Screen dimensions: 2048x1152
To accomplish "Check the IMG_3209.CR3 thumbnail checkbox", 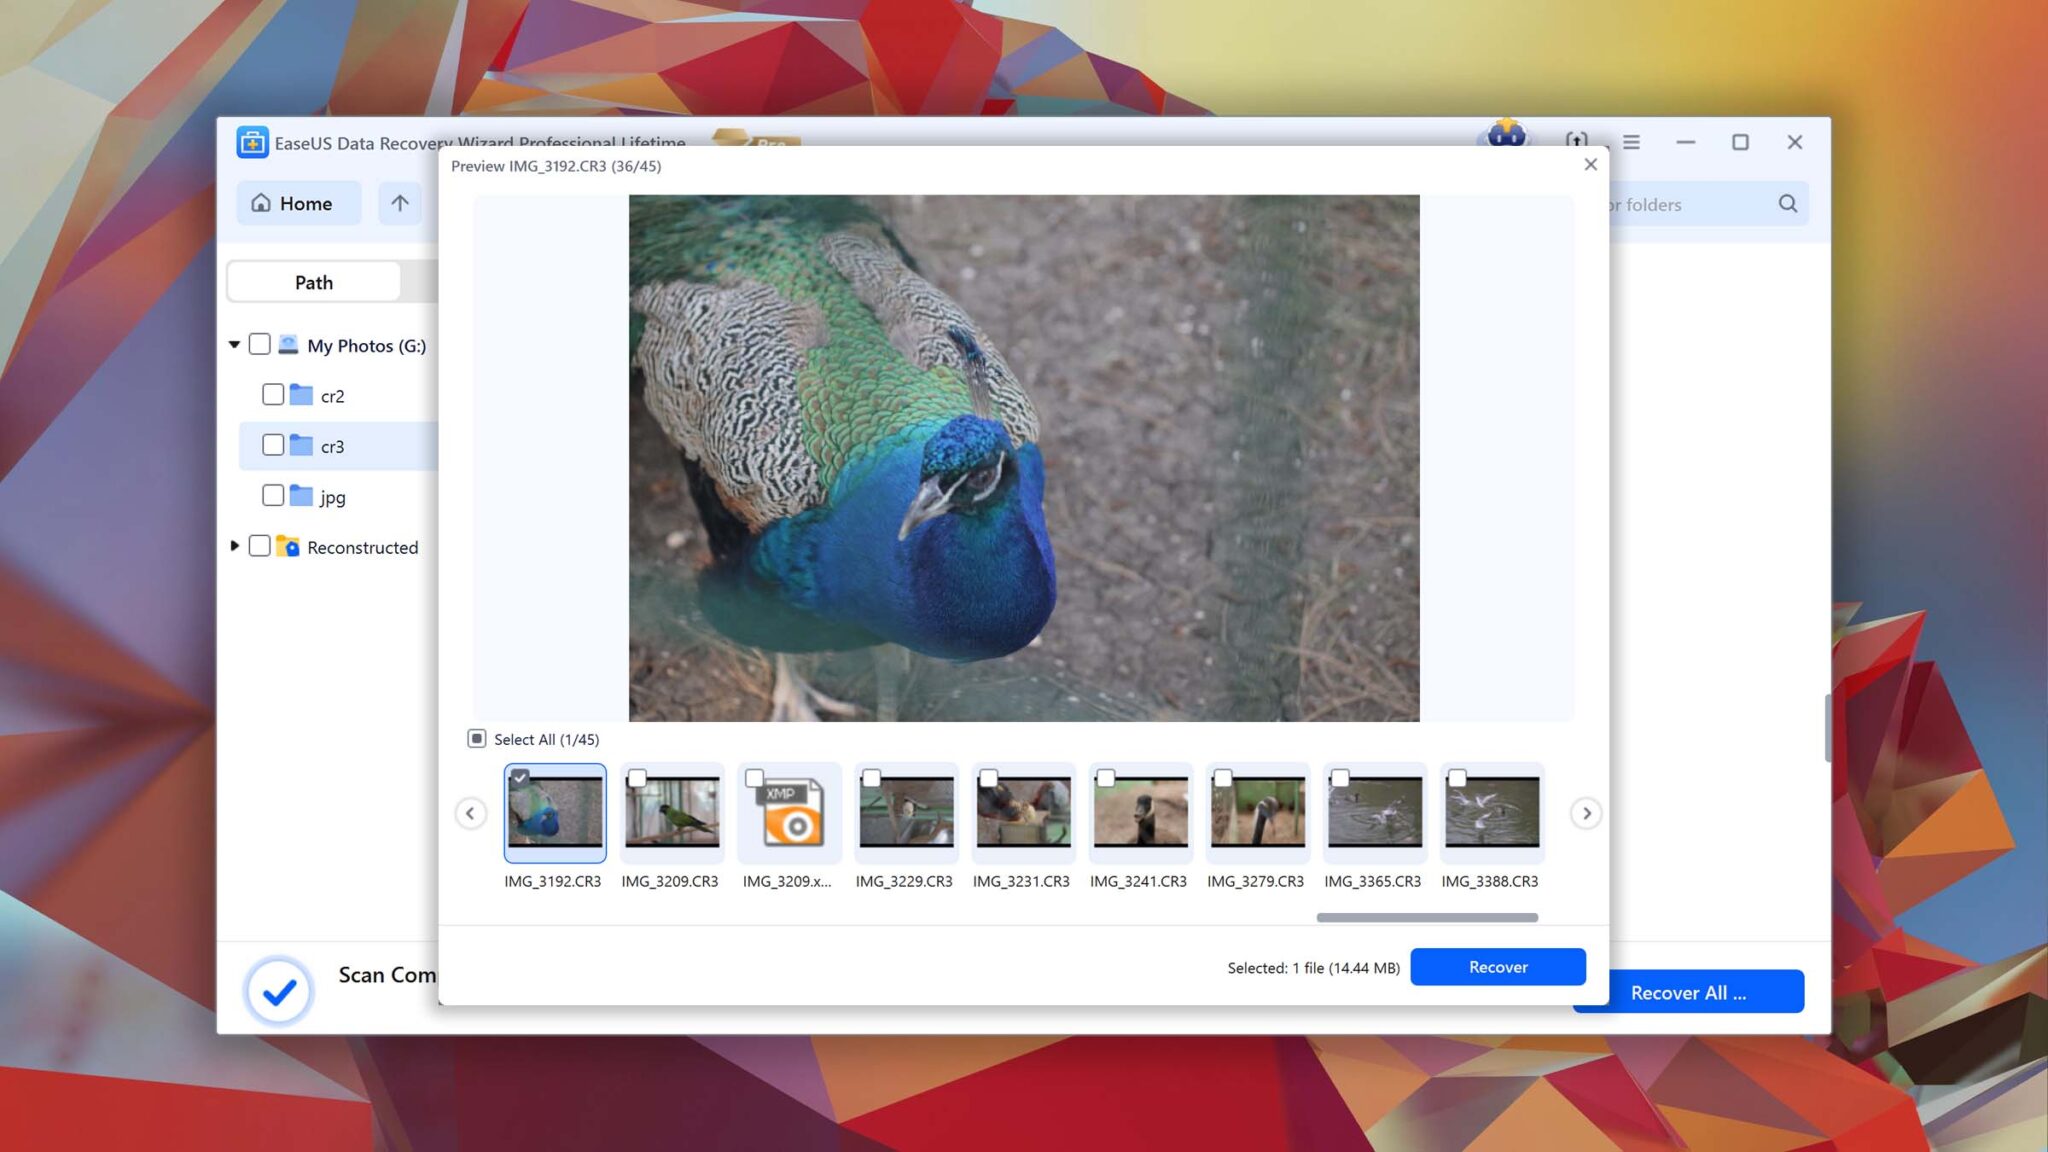I will (x=637, y=778).
